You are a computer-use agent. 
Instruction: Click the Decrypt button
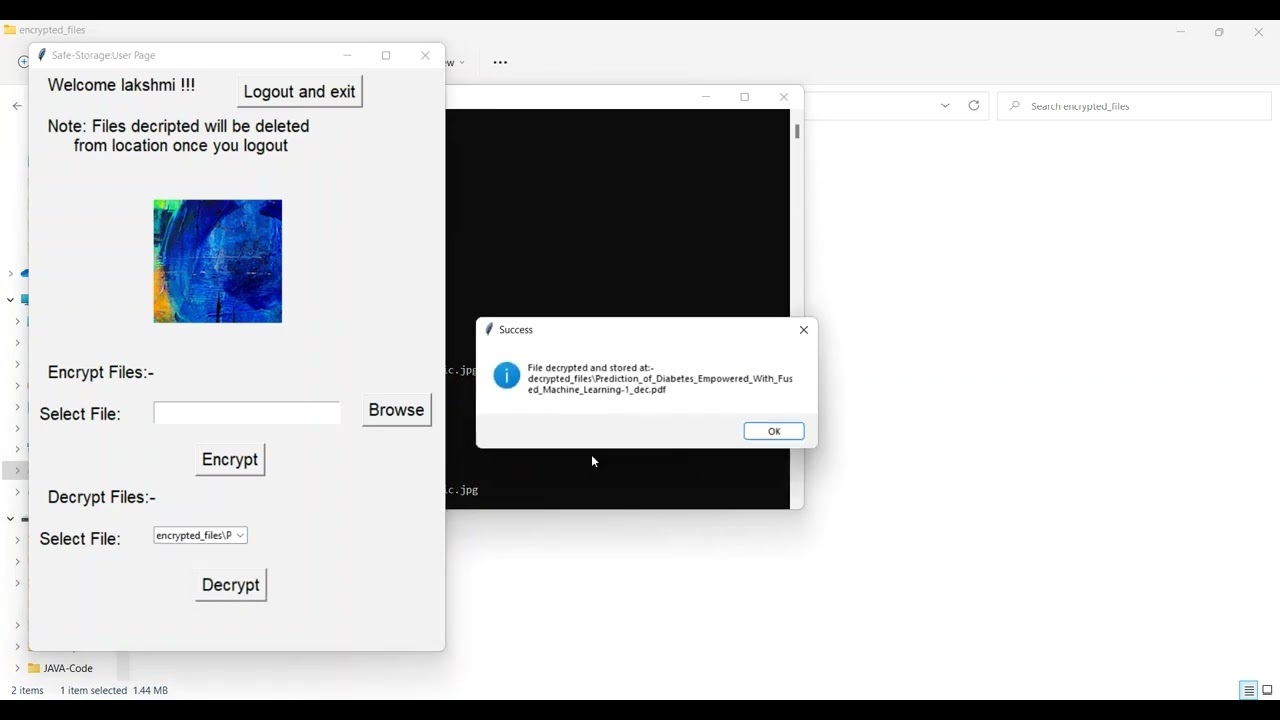231,585
